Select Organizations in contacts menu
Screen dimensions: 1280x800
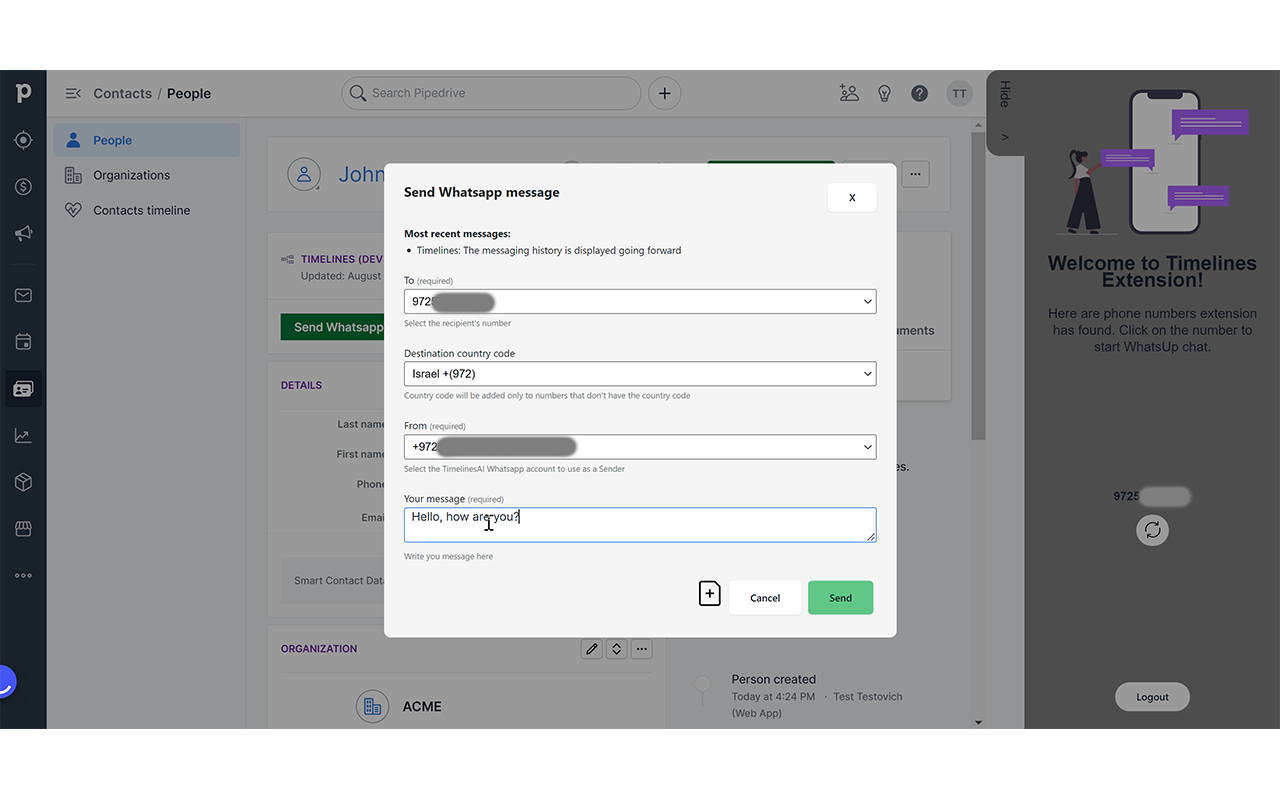click(147, 175)
